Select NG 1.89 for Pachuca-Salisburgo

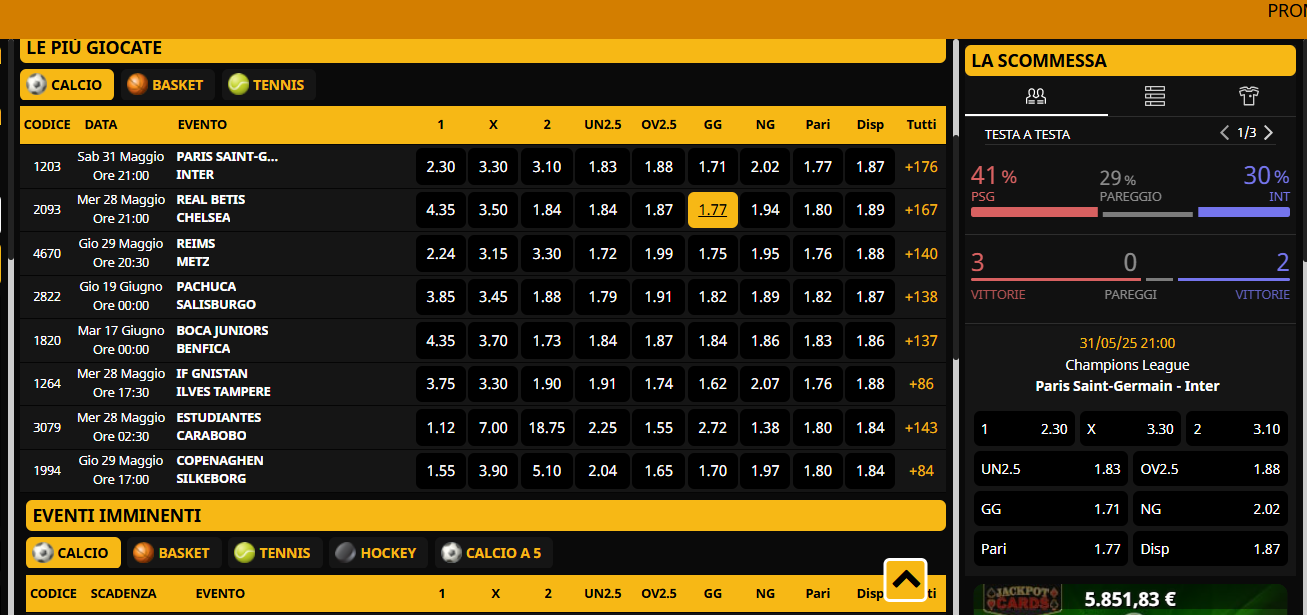tap(765, 297)
